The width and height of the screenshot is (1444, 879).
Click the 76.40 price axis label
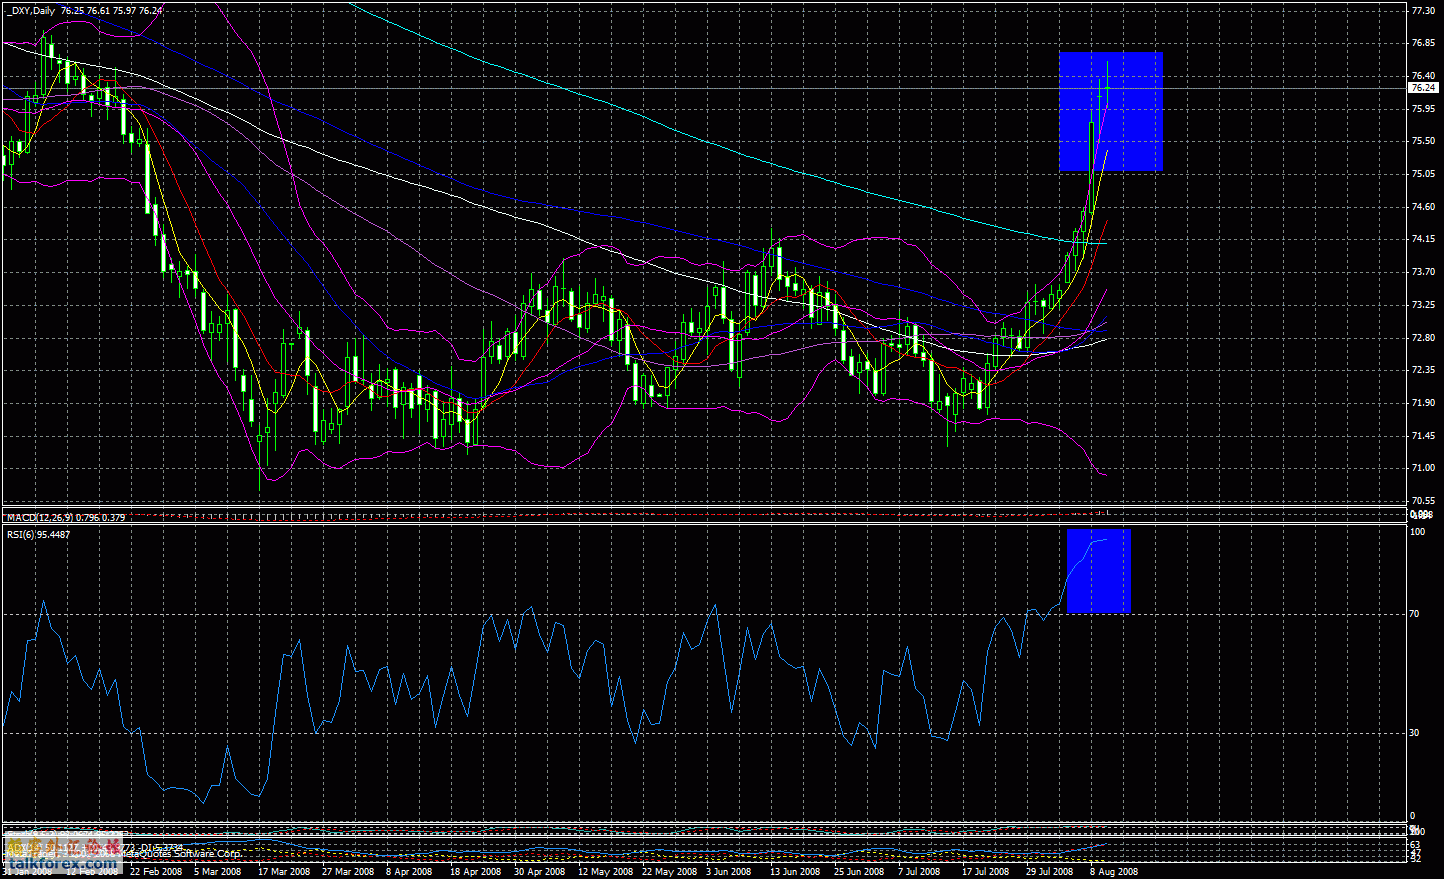(1422, 76)
